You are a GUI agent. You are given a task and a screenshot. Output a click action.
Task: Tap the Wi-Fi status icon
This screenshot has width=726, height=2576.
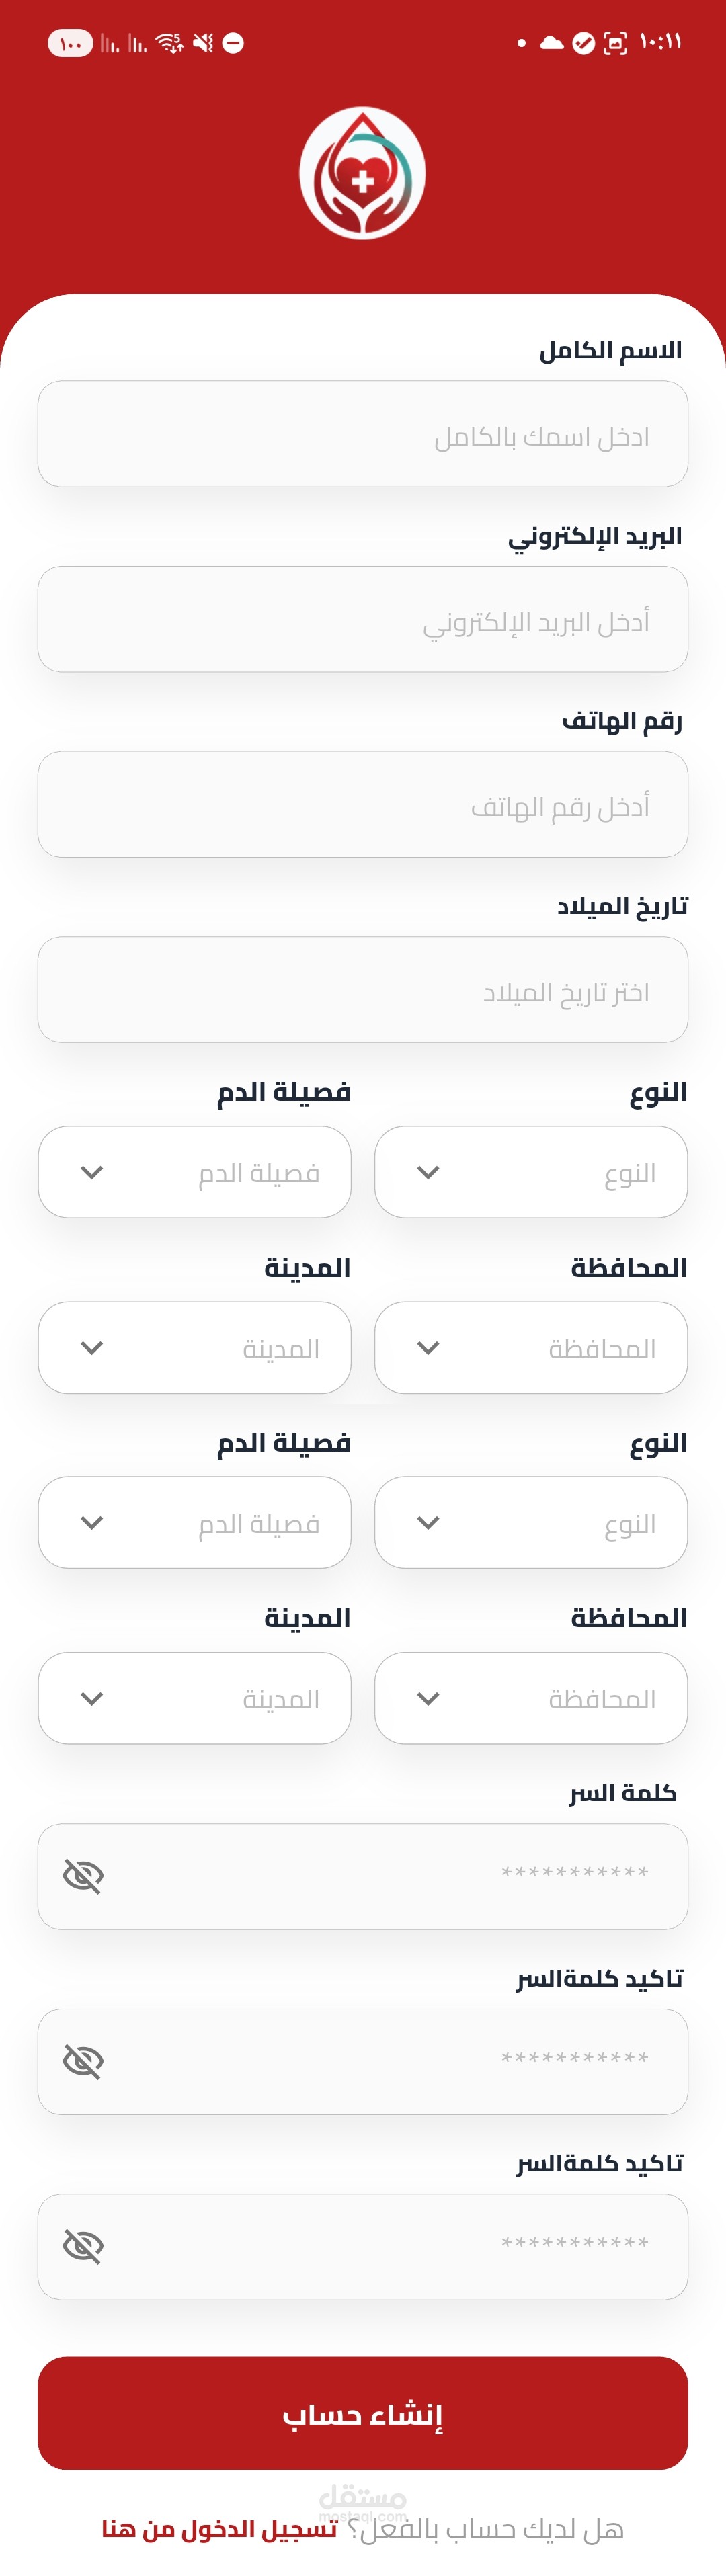pyautogui.click(x=169, y=43)
